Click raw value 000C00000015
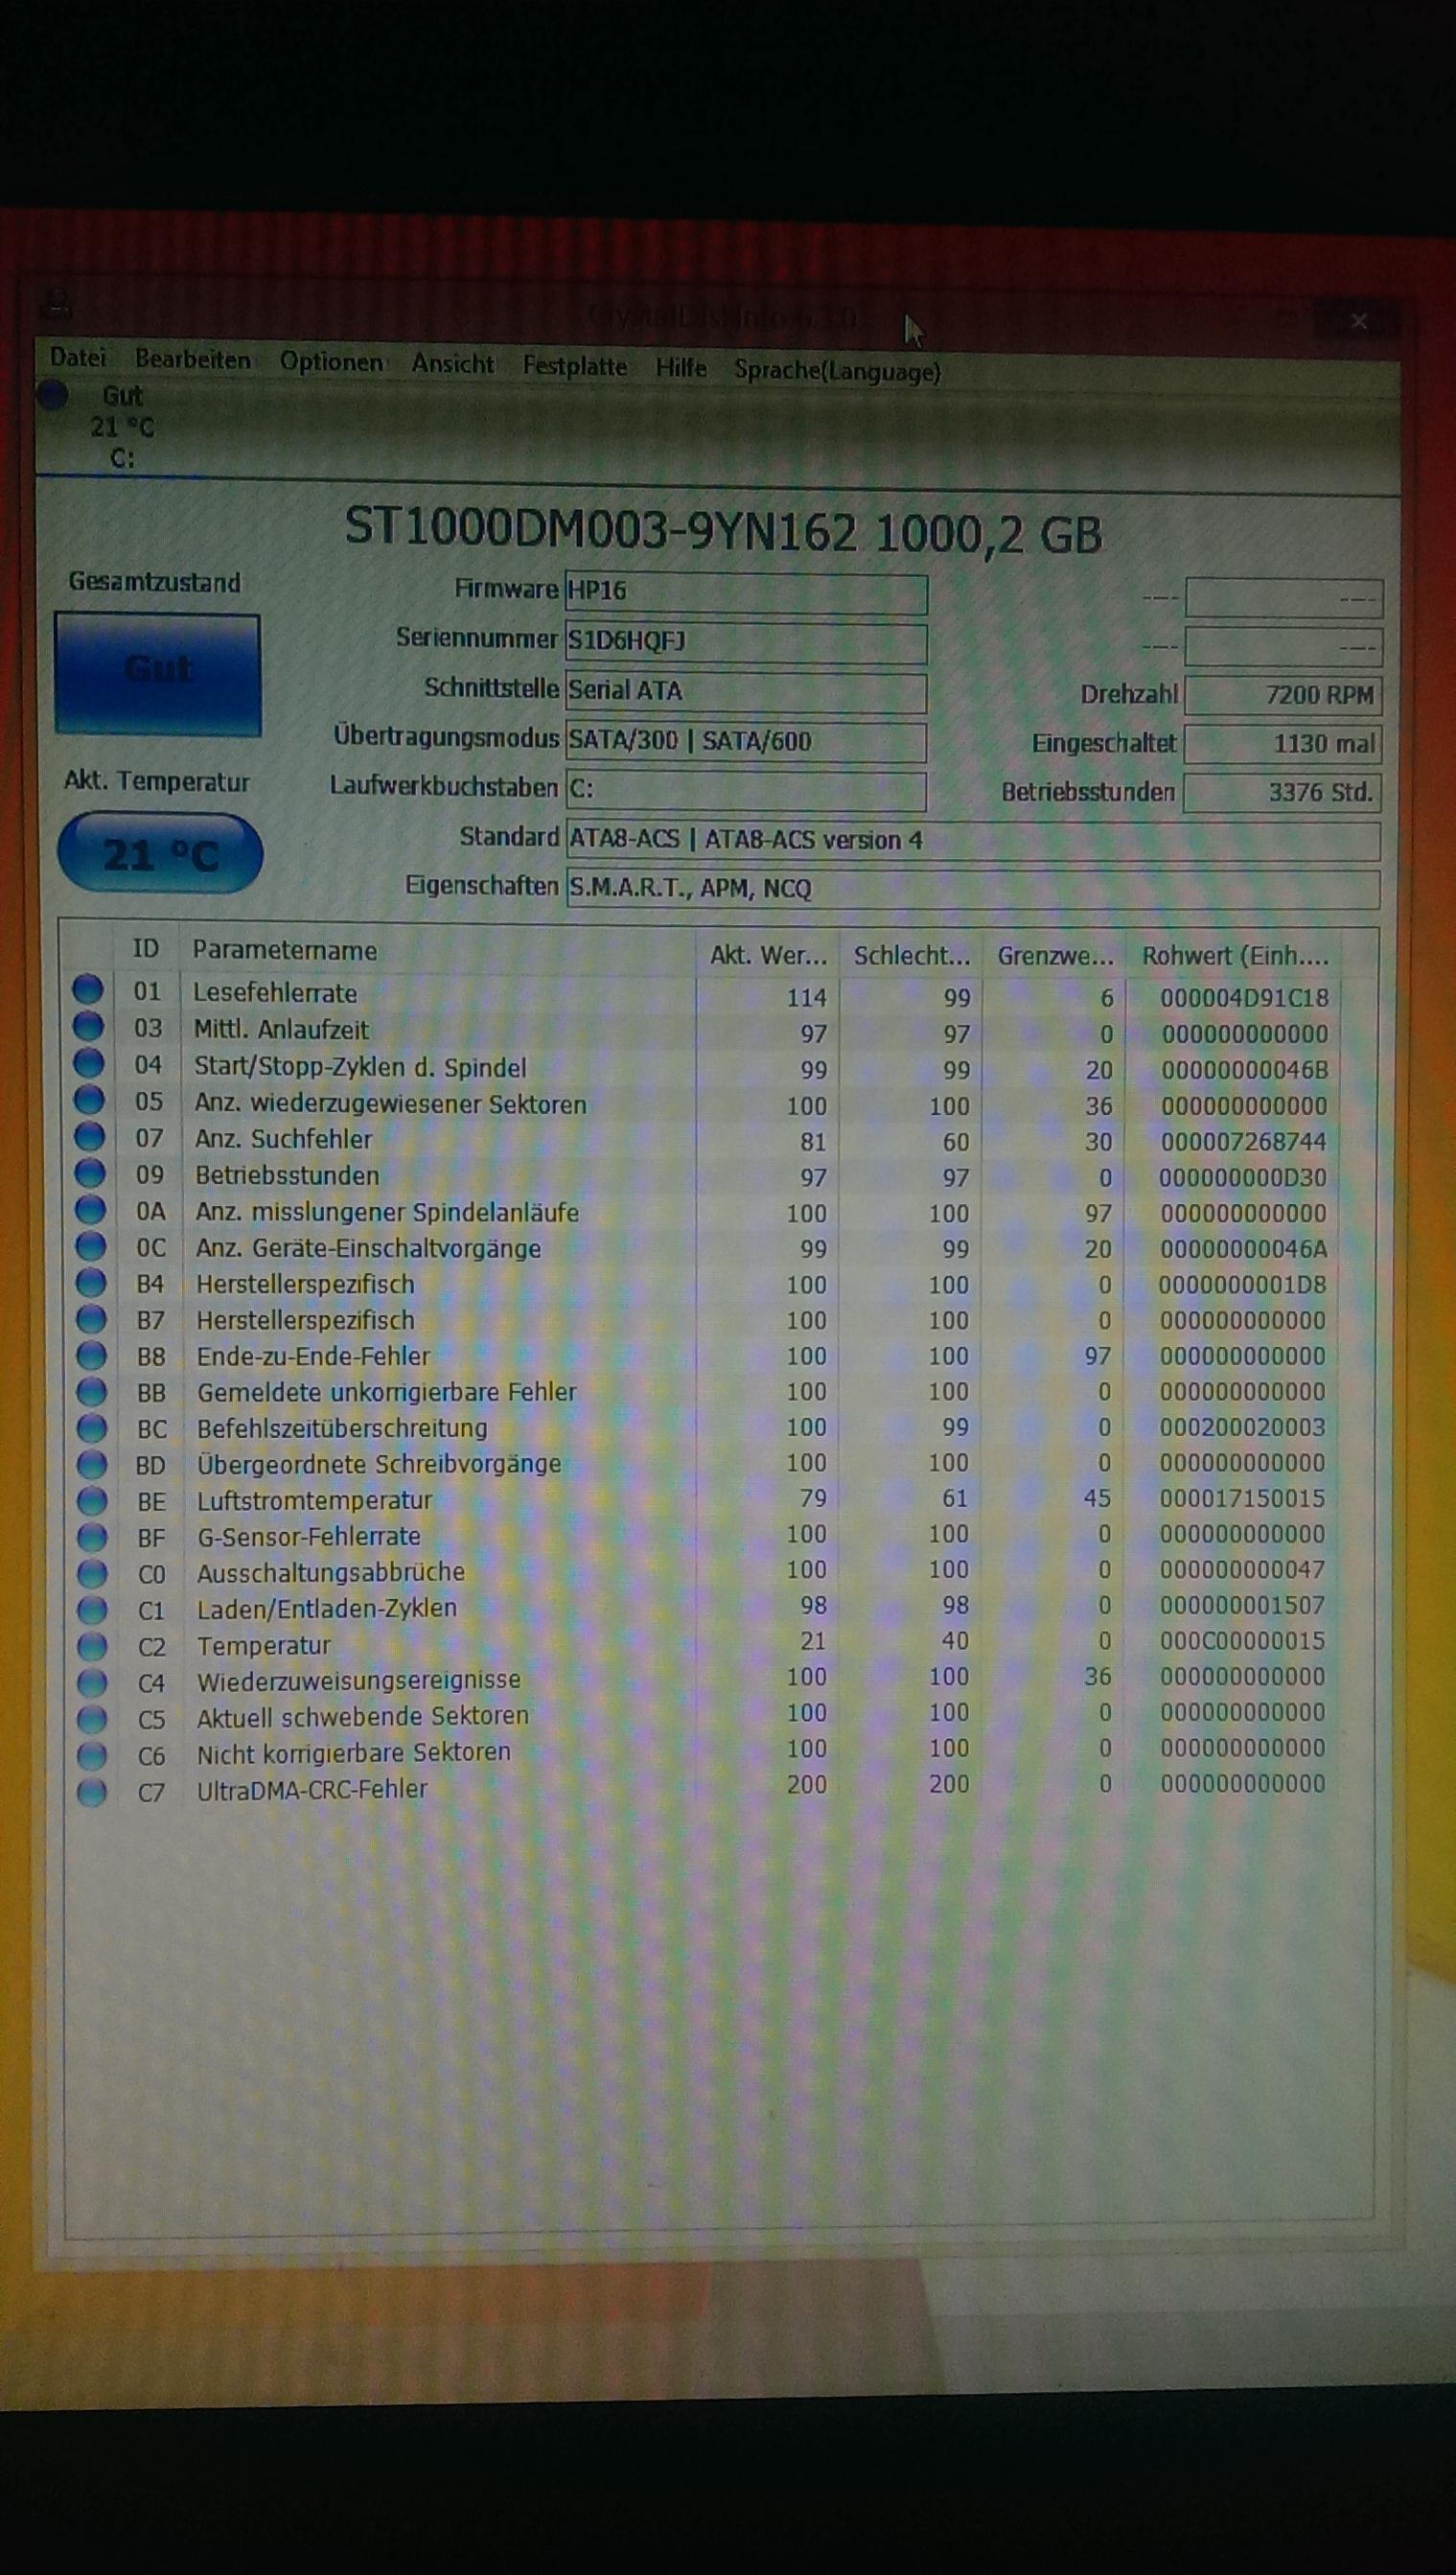The width and height of the screenshot is (1456, 2575). click(1242, 1641)
